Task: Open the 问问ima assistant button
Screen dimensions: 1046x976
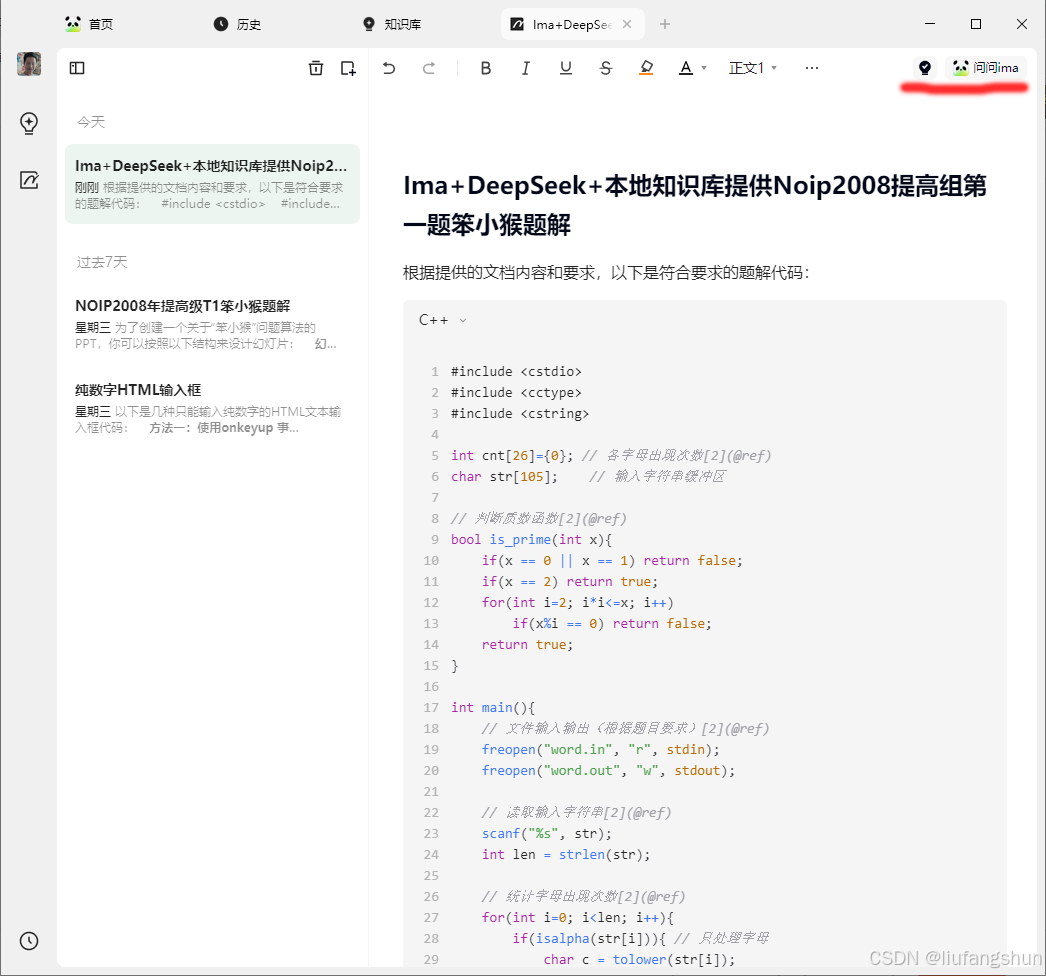Action: tap(986, 67)
